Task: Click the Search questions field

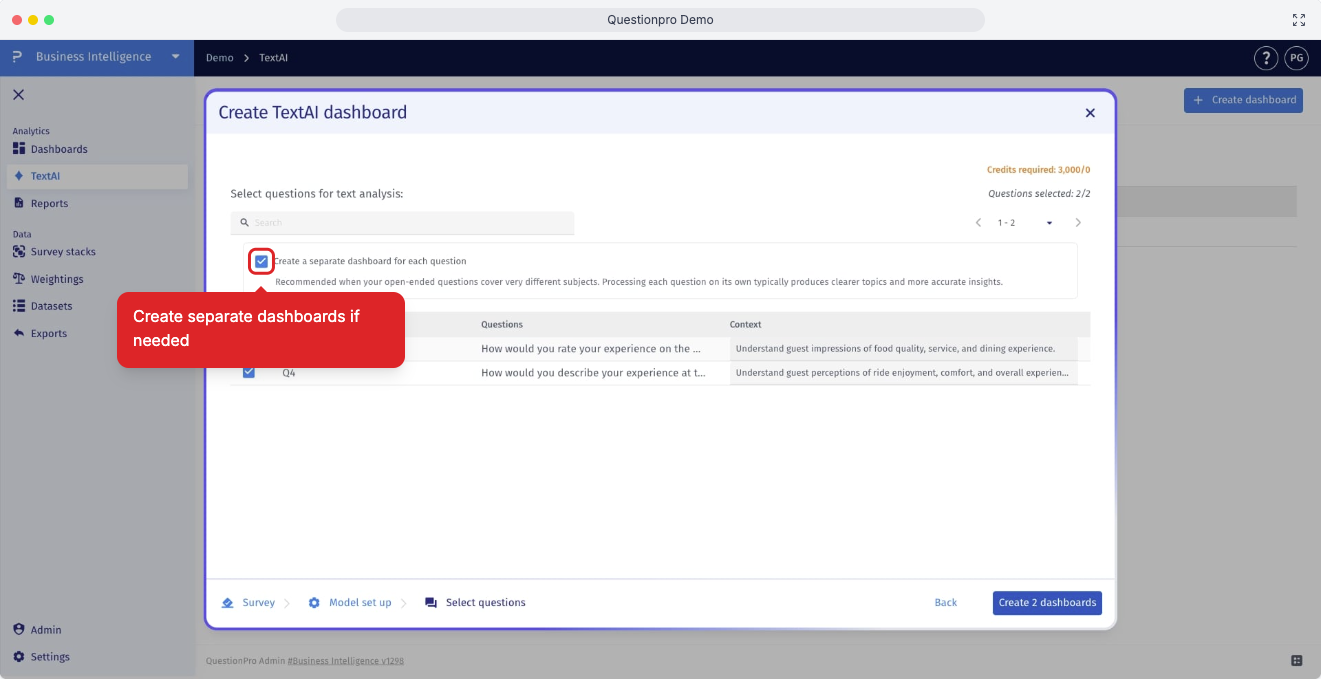Action: [x=402, y=223]
